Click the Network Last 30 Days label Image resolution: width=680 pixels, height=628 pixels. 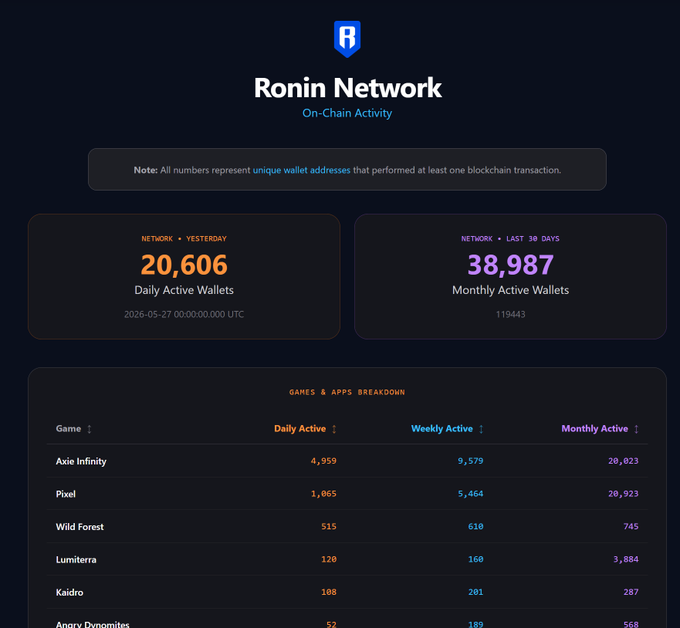[510, 239]
